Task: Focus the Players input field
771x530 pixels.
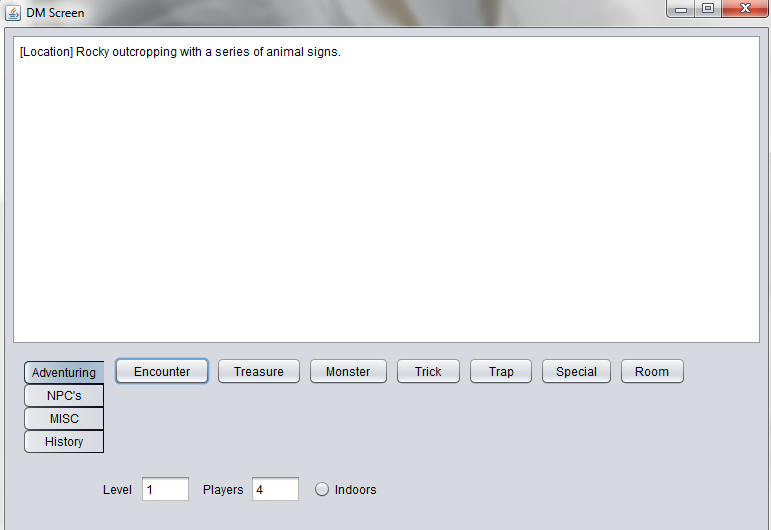Action: coord(275,489)
